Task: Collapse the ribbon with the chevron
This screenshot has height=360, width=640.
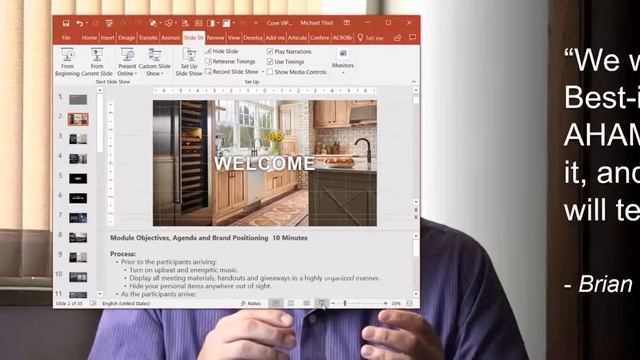Action: (413, 82)
